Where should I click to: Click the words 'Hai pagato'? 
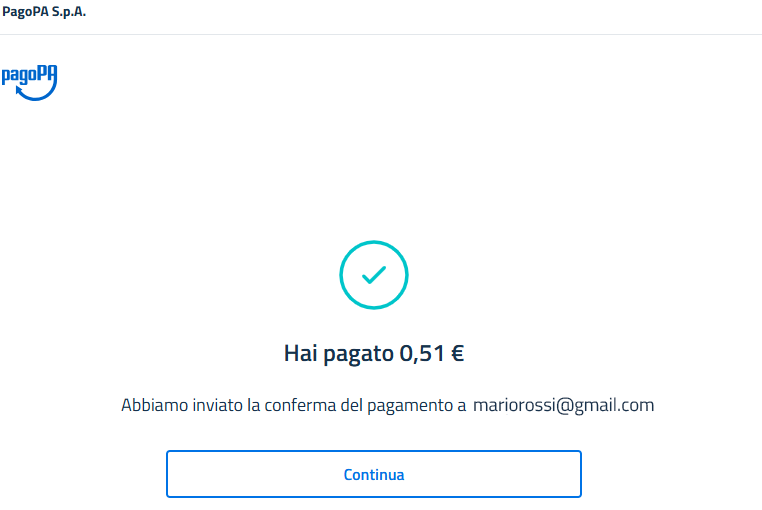339,353
